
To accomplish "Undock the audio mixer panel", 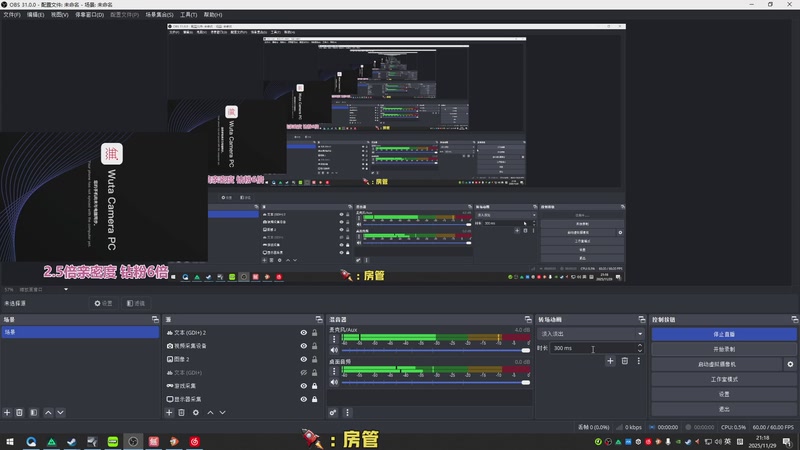I will (x=528, y=319).
